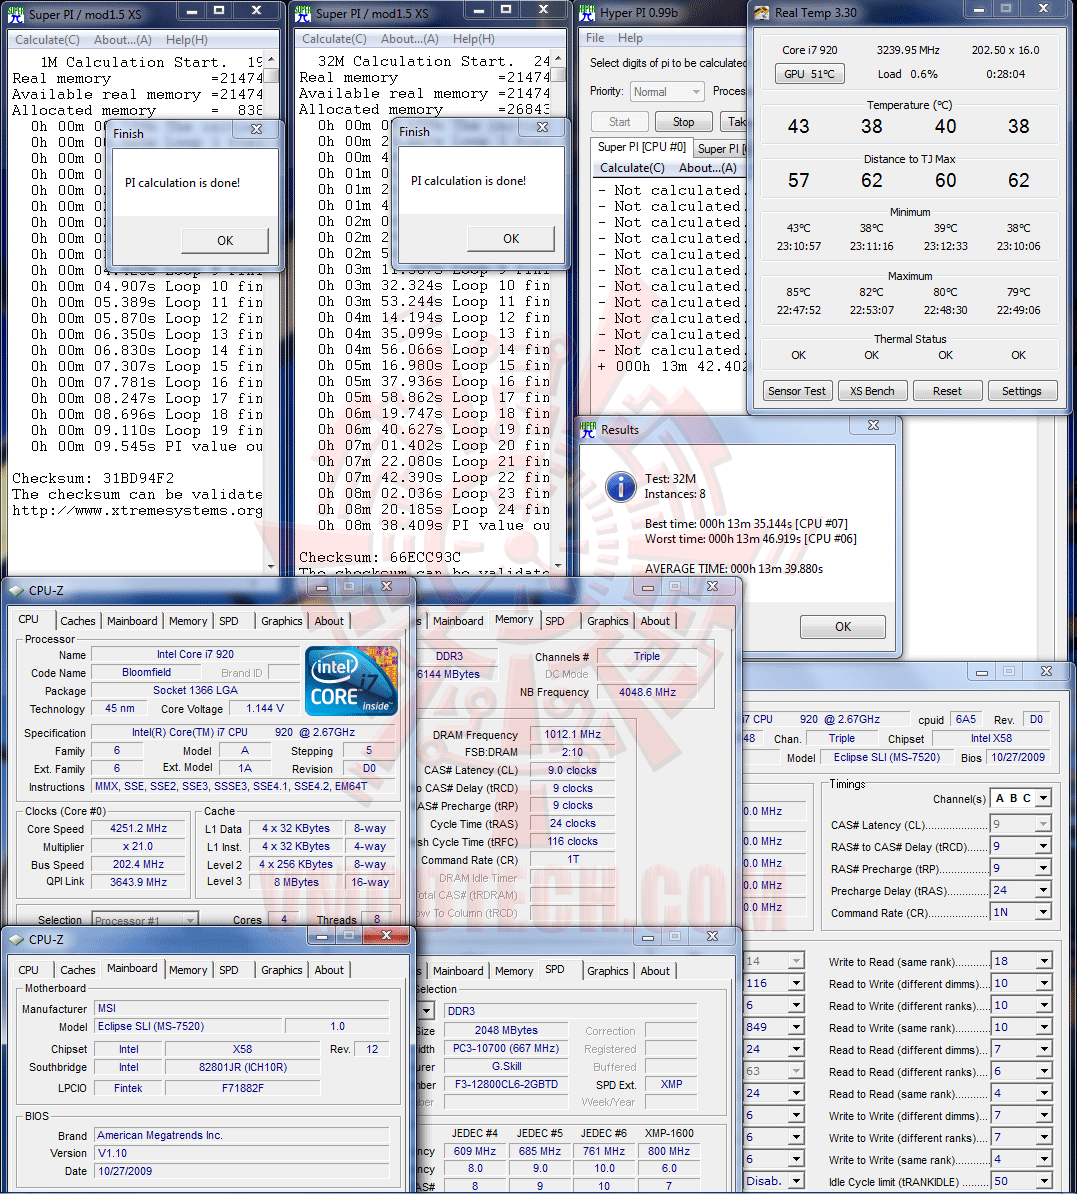Click OK in the 1M Finish dialog
Image resolution: width=1077 pixels, height=1194 pixels.
(x=225, y=241)
